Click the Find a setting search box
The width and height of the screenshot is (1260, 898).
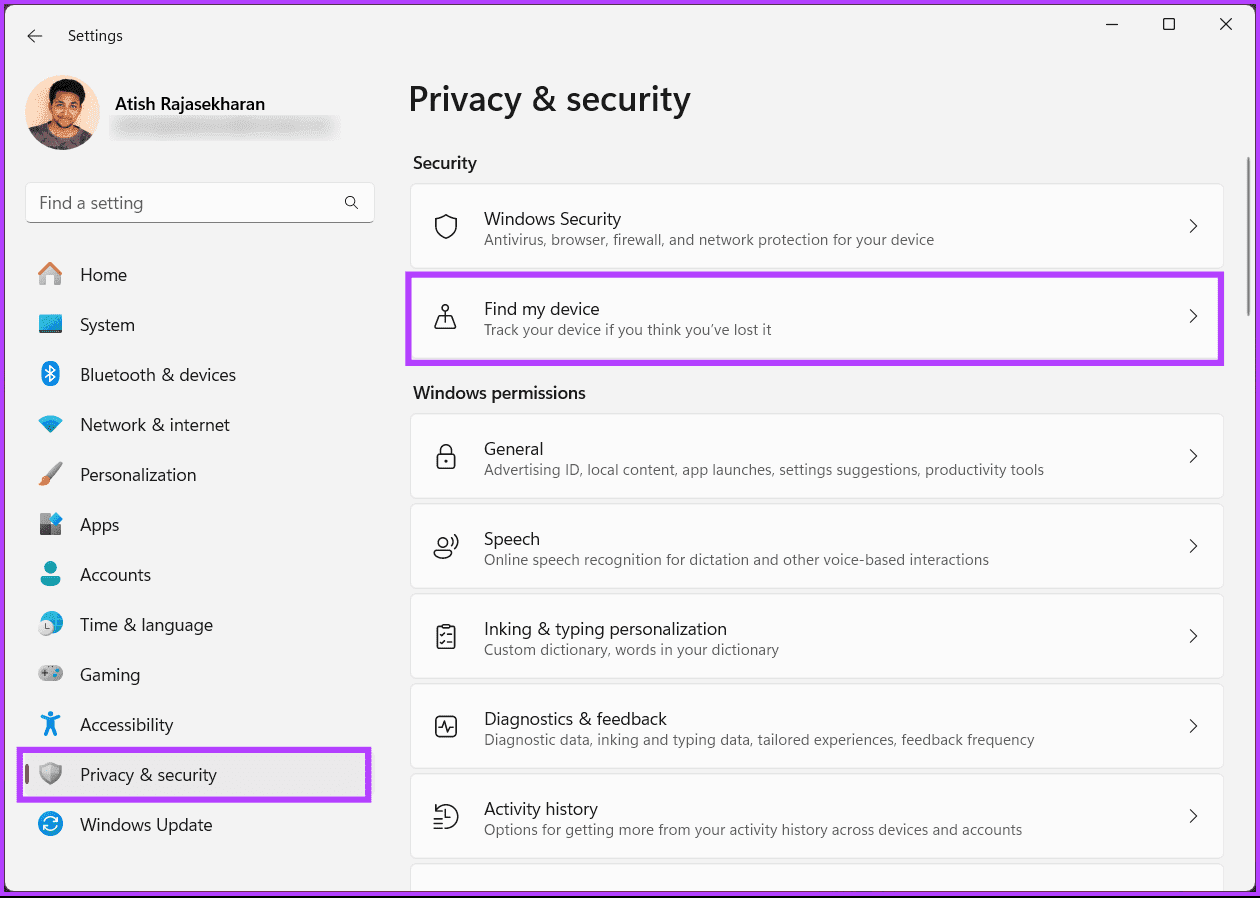pos(200,203)
